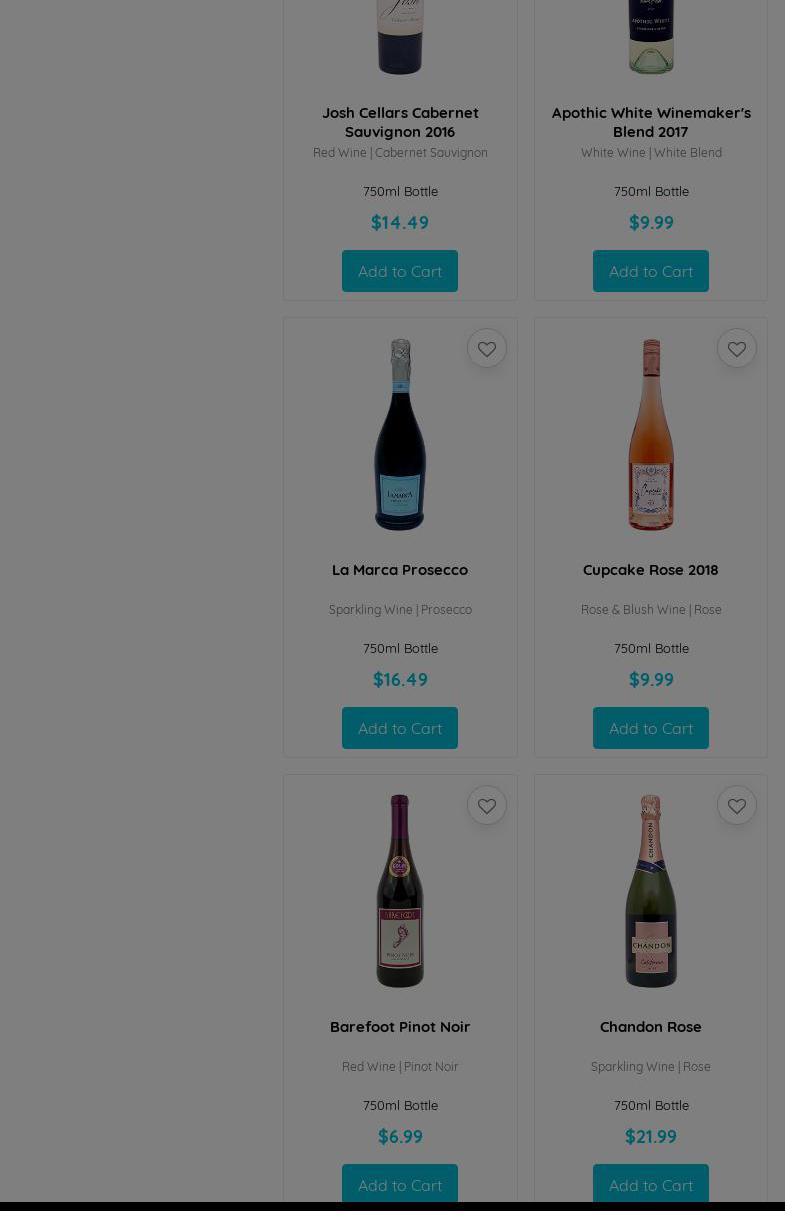View the Chandon Rose bottle image

[x=651, y=891]
